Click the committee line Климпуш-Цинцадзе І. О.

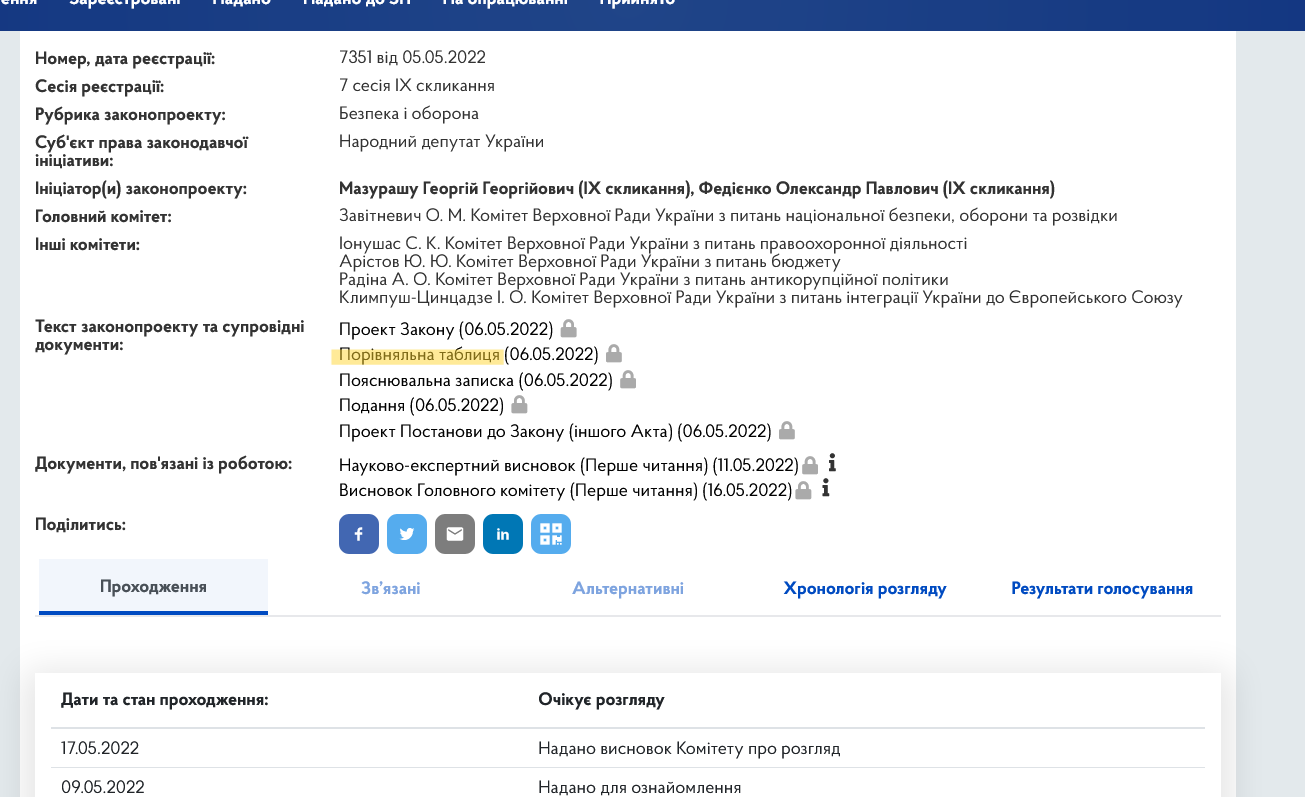coord(761,297)
